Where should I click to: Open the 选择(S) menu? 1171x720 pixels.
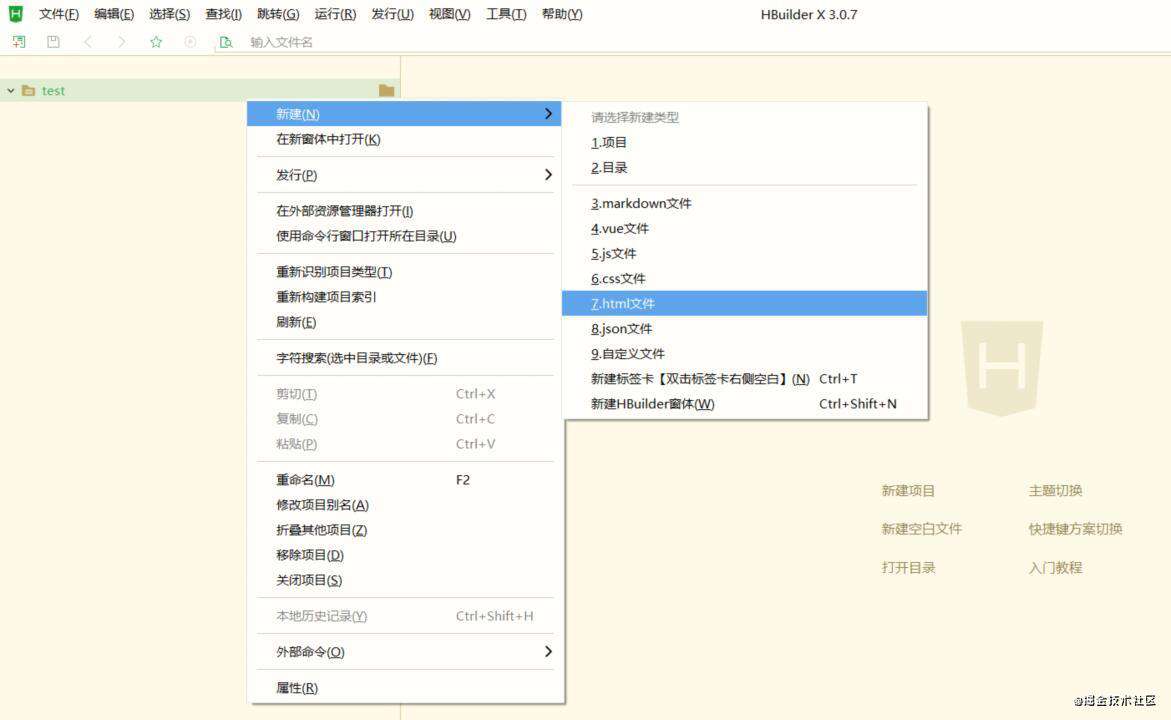click(x=170, y=14)
